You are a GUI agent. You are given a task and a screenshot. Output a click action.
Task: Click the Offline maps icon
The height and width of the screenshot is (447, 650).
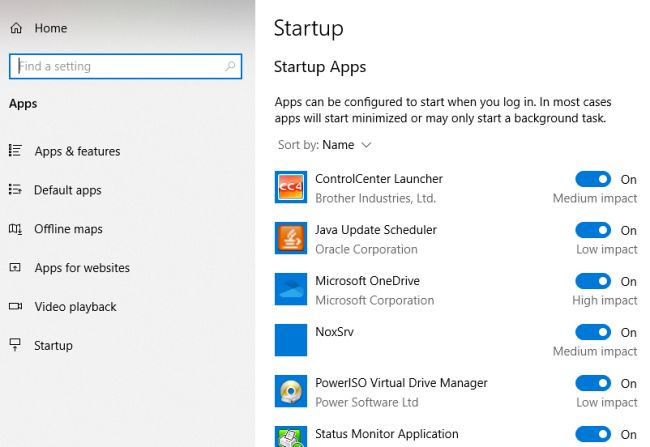(15, 228)
